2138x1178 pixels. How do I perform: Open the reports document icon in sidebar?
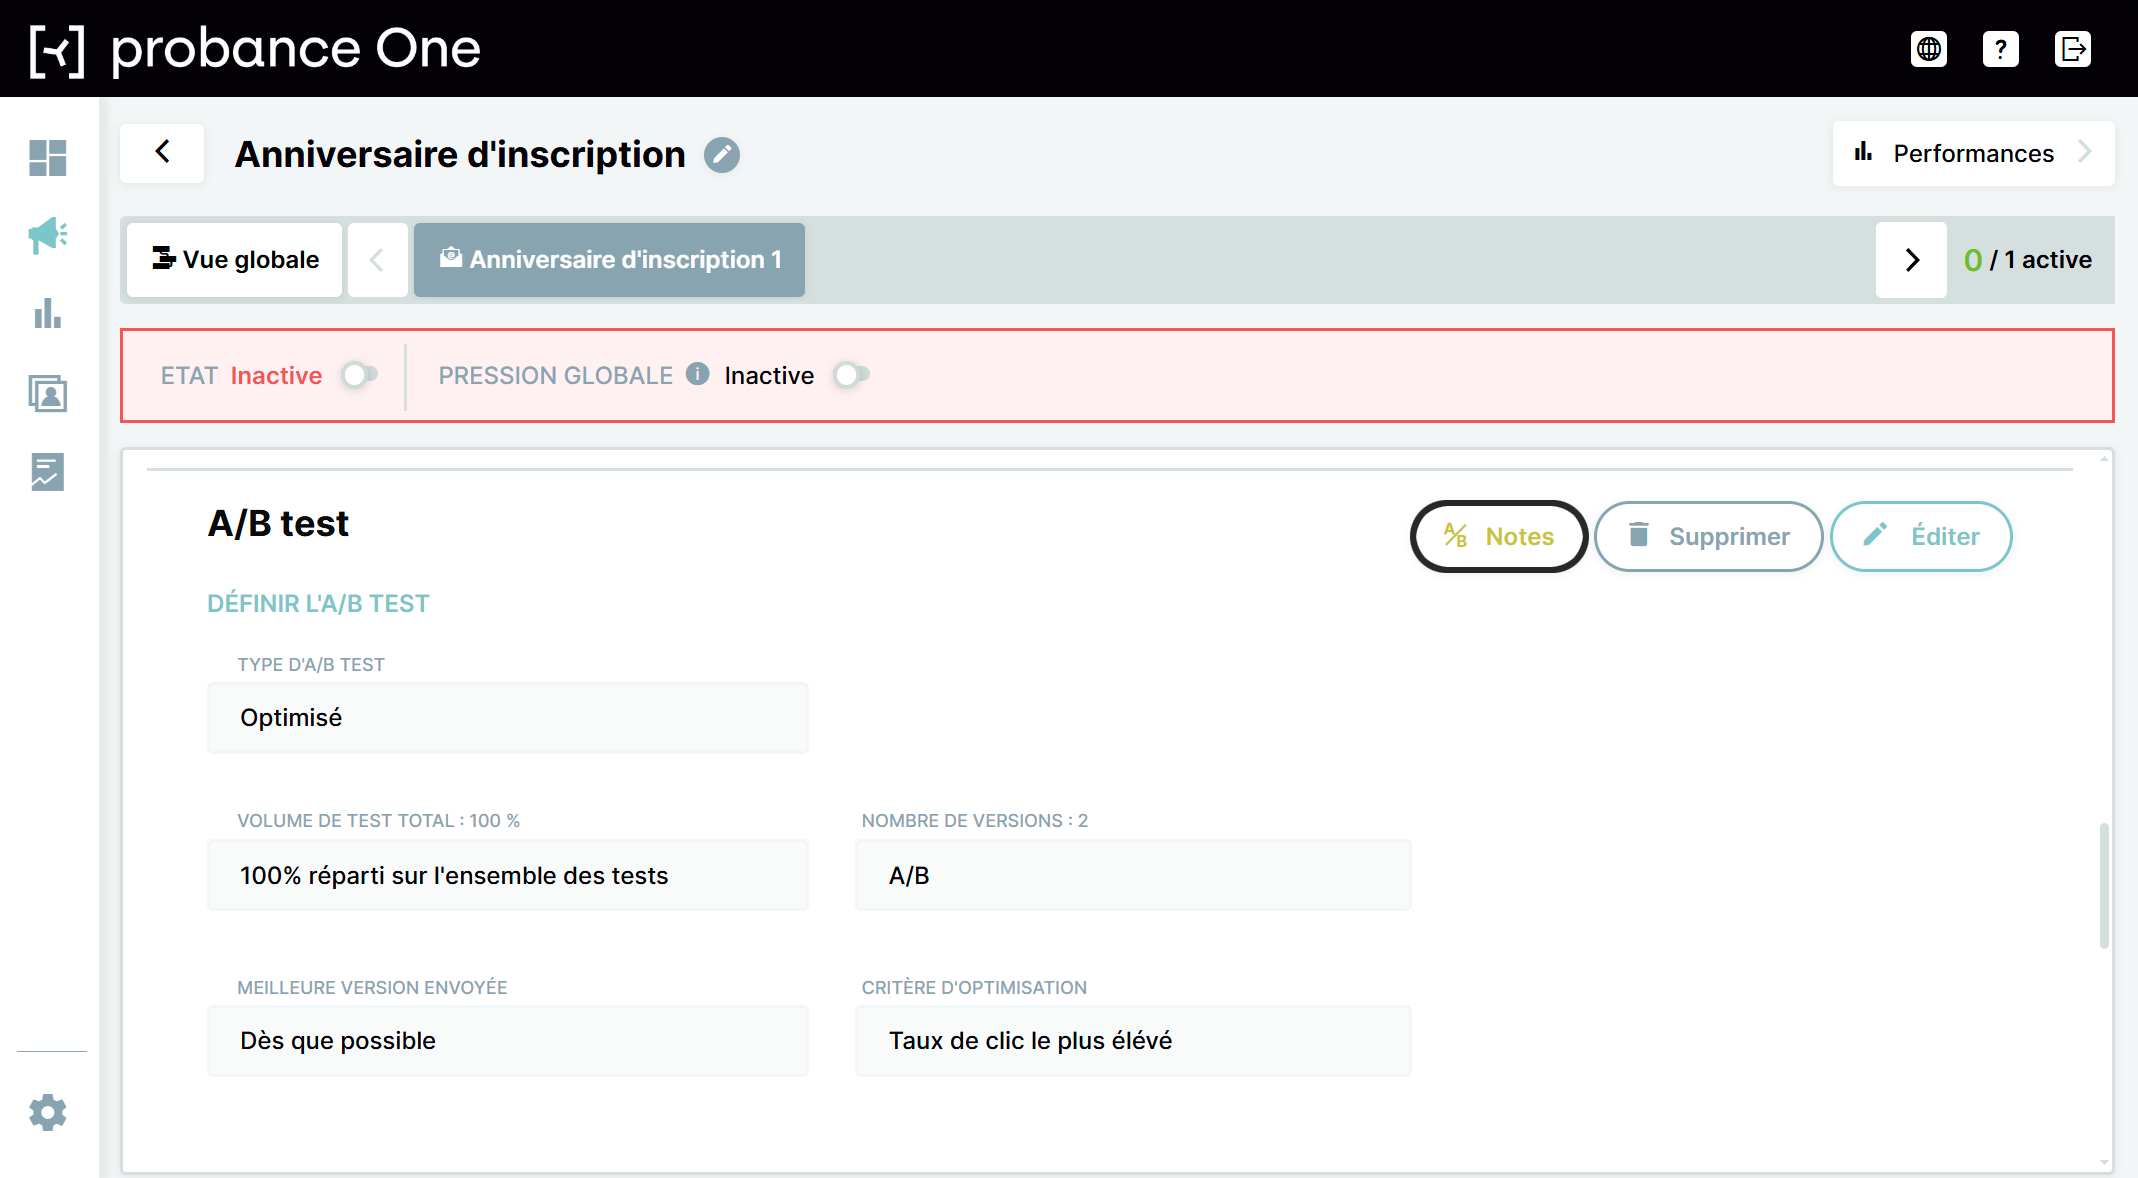pyautogui.click(x=47, y=471)
